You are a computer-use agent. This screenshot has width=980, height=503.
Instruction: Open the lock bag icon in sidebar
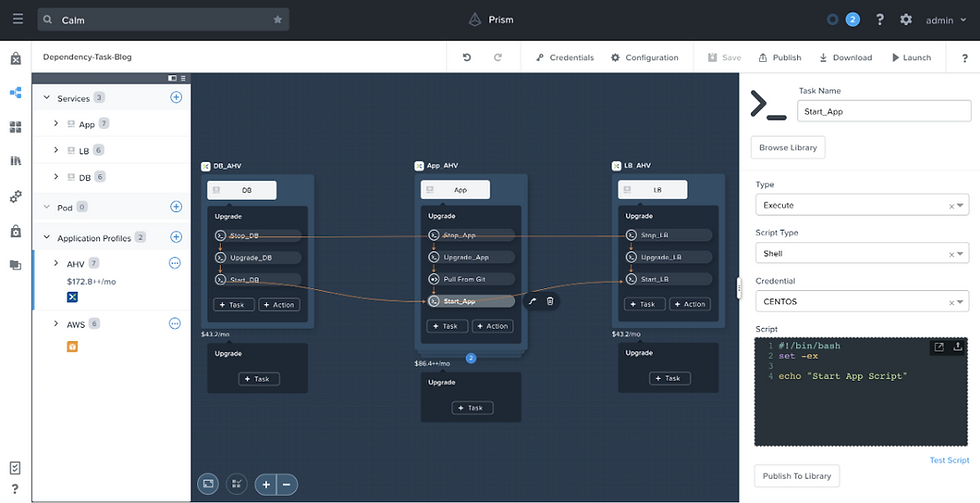[x=16, y=231]
